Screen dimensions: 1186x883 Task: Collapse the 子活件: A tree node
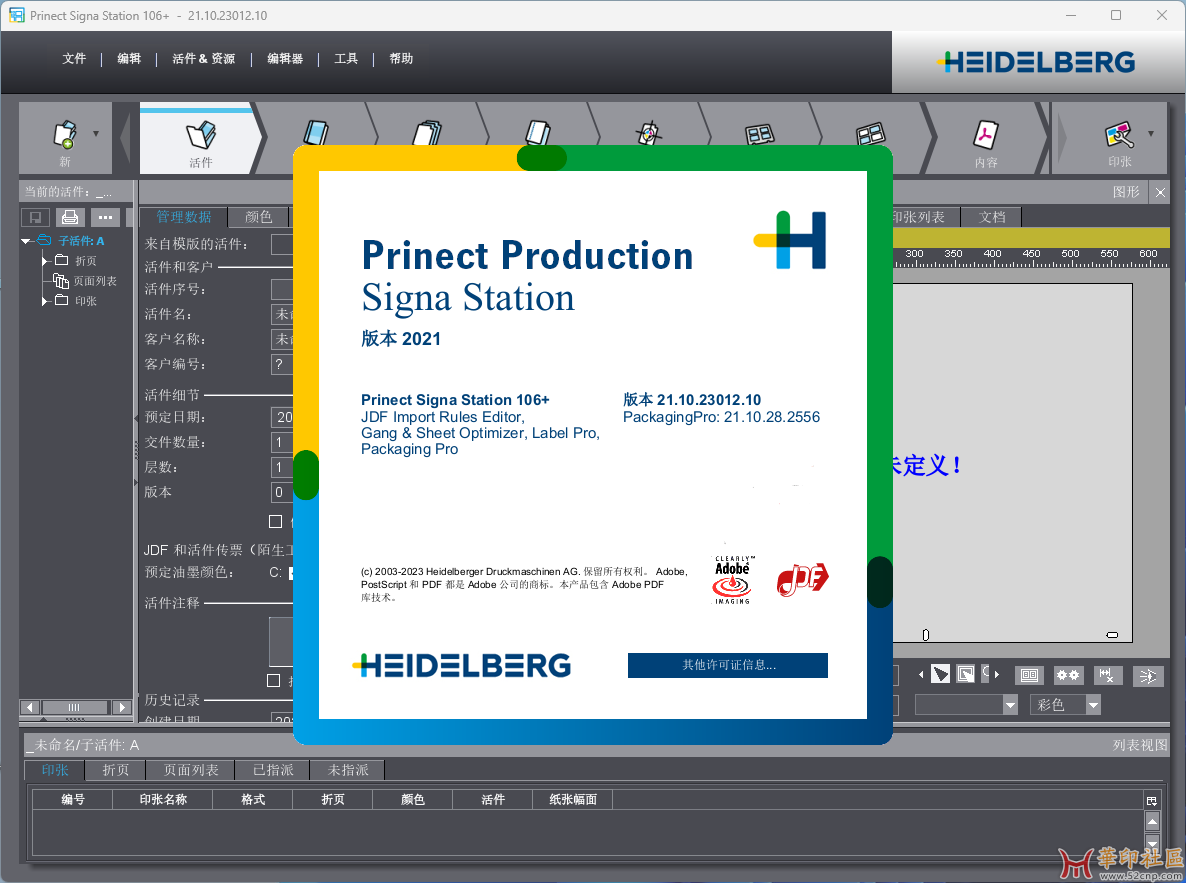[x=26, y=241]
